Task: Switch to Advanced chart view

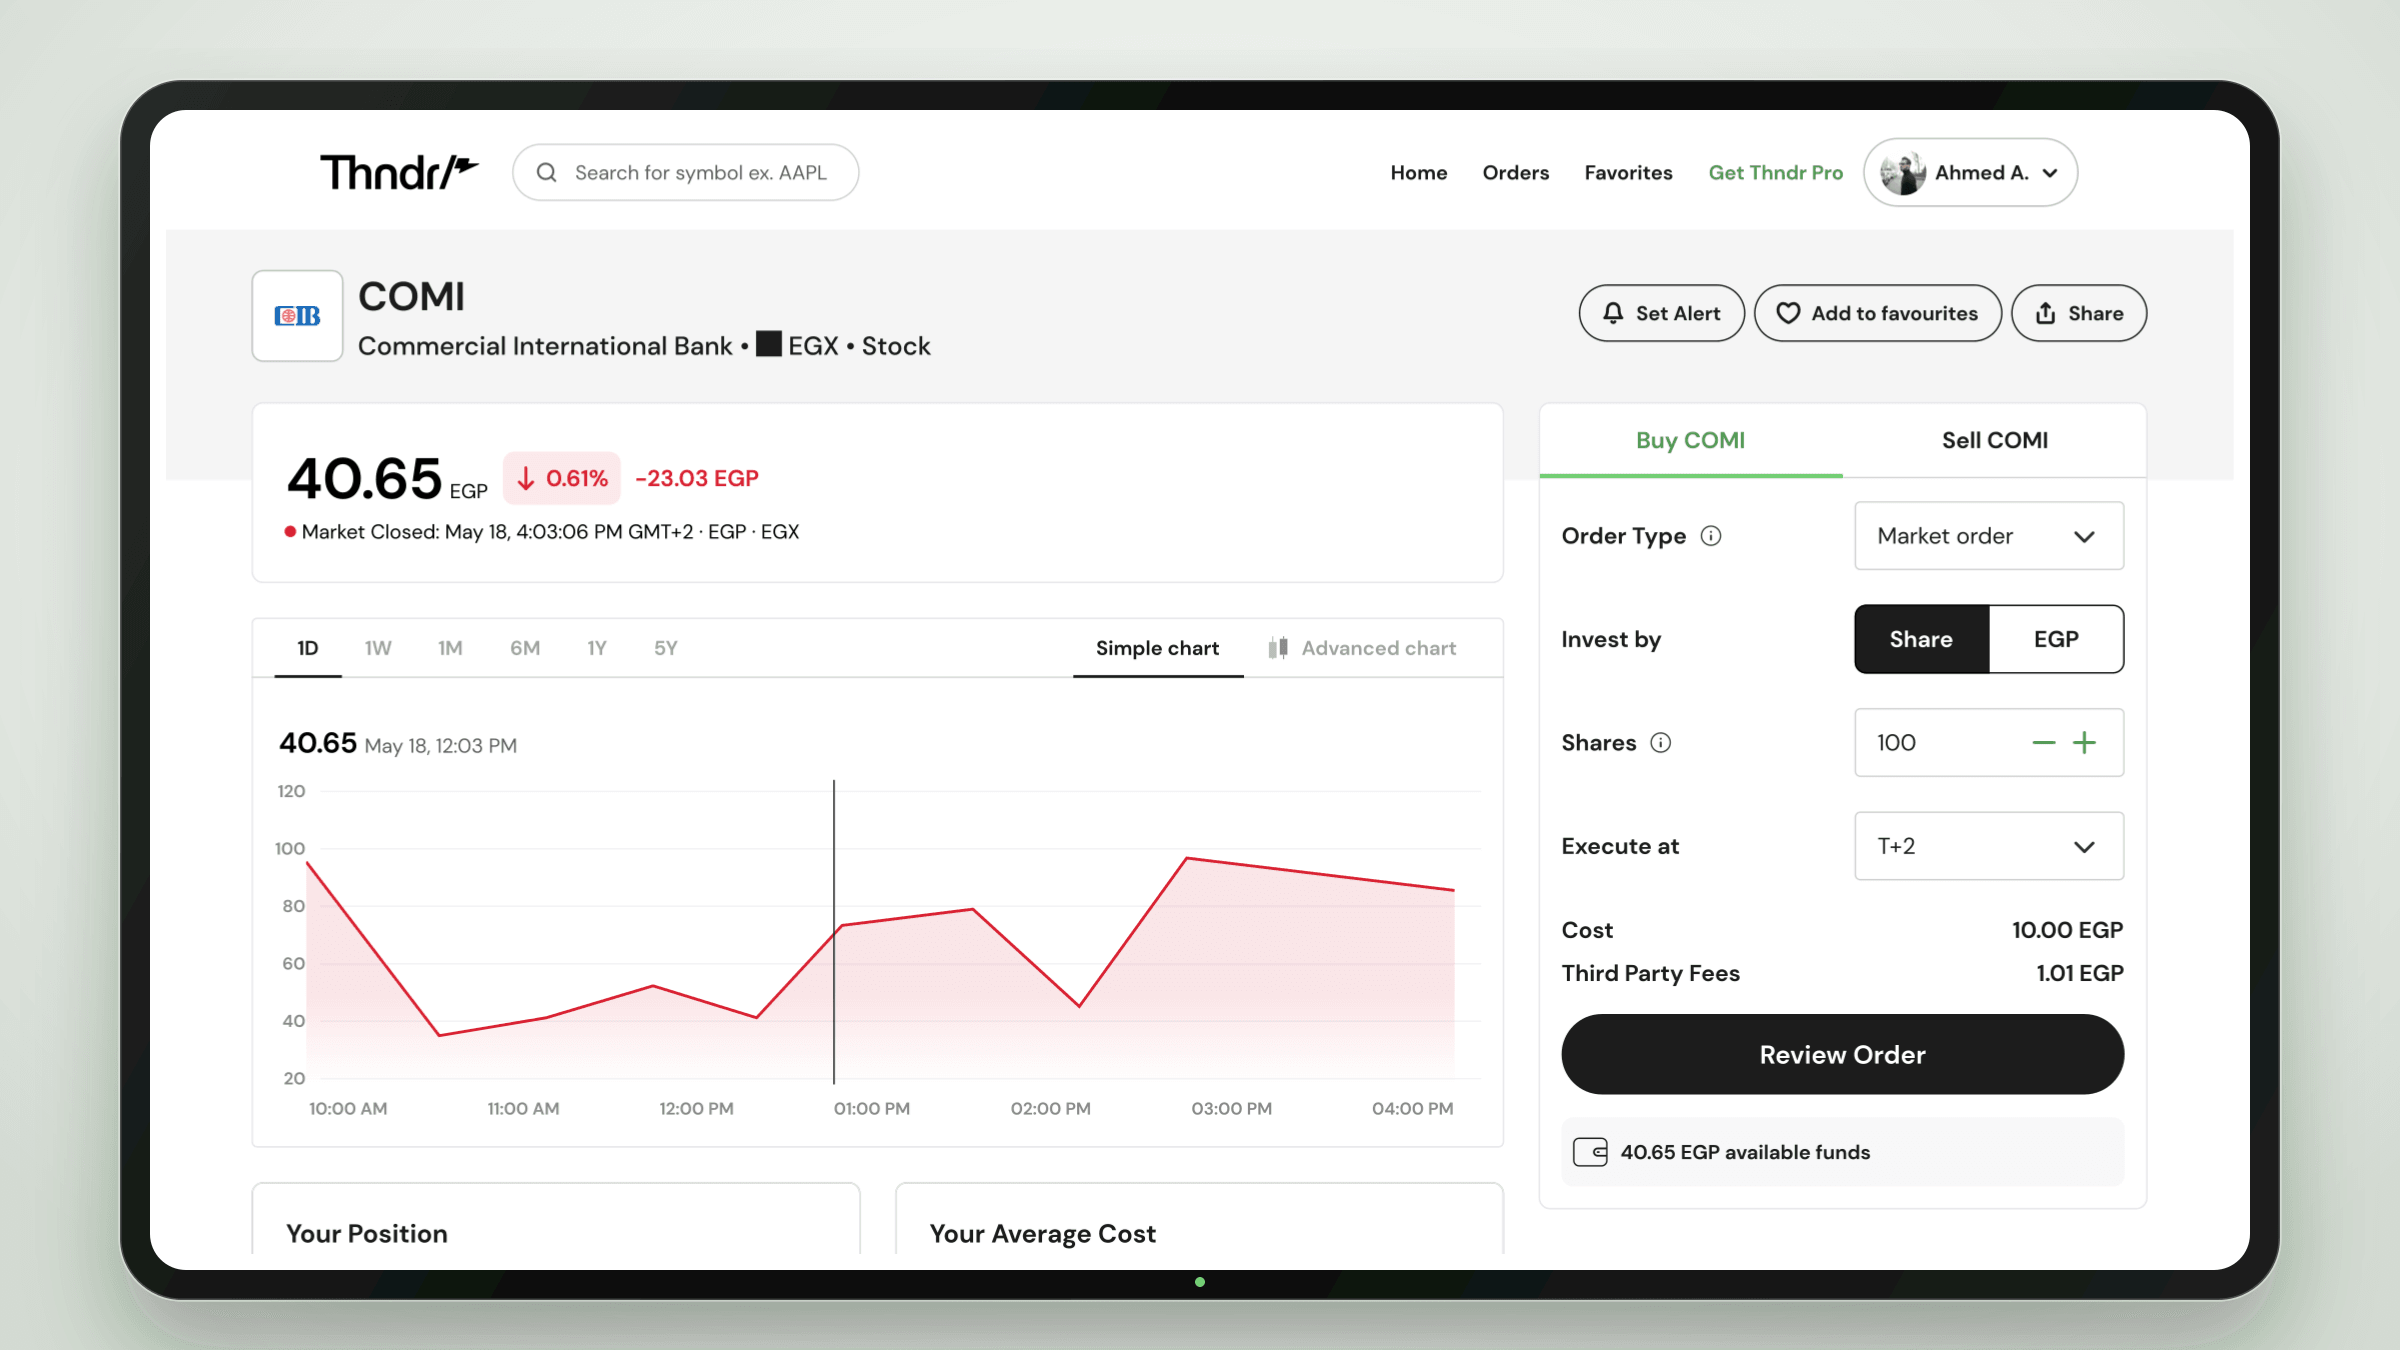Action: pos(1362,648)
